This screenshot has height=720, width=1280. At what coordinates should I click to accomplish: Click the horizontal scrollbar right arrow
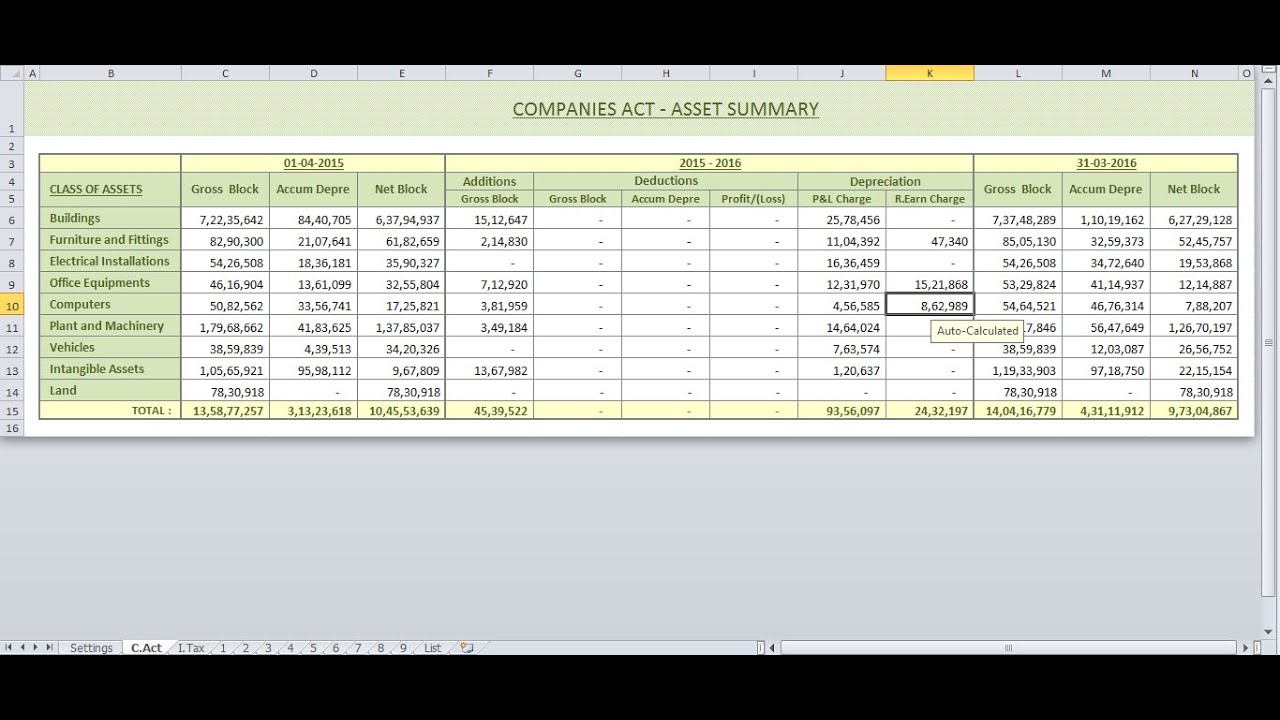click(x=1246, y=648)
